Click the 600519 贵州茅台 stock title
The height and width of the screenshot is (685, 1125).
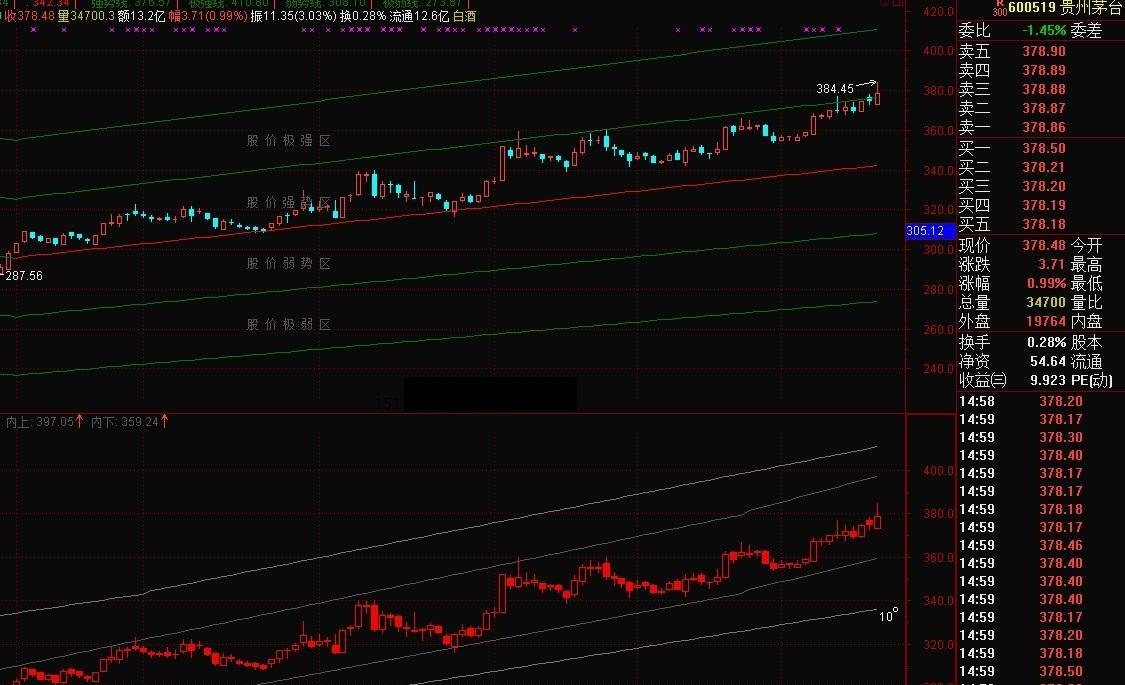1065,8
